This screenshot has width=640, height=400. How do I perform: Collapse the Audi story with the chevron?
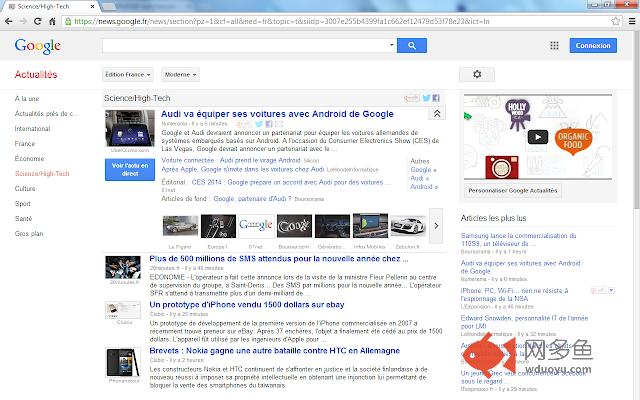(437, 114)
